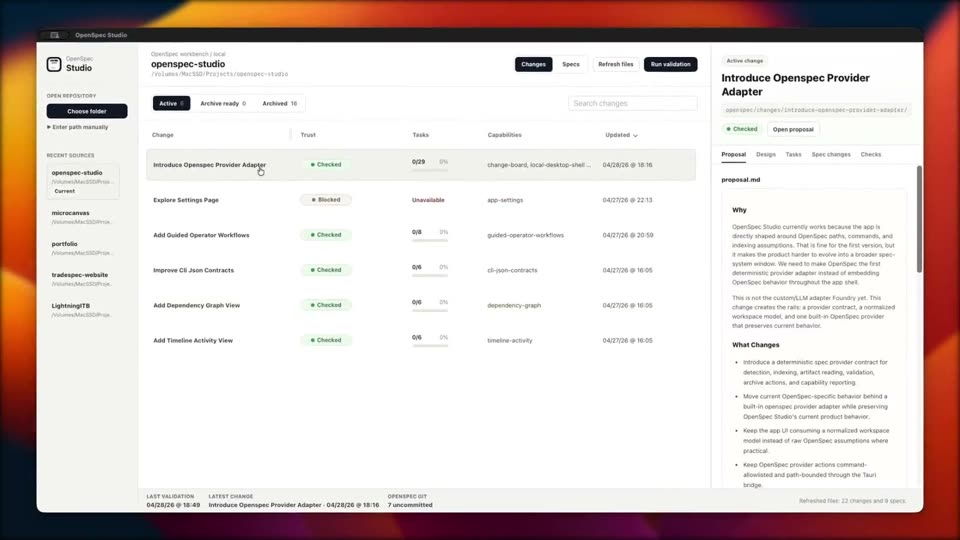Viewport: 960px width, 540px height.
Task: Click Checked badge on Add Timeline Activity View
Action: [x=326, y=340]
